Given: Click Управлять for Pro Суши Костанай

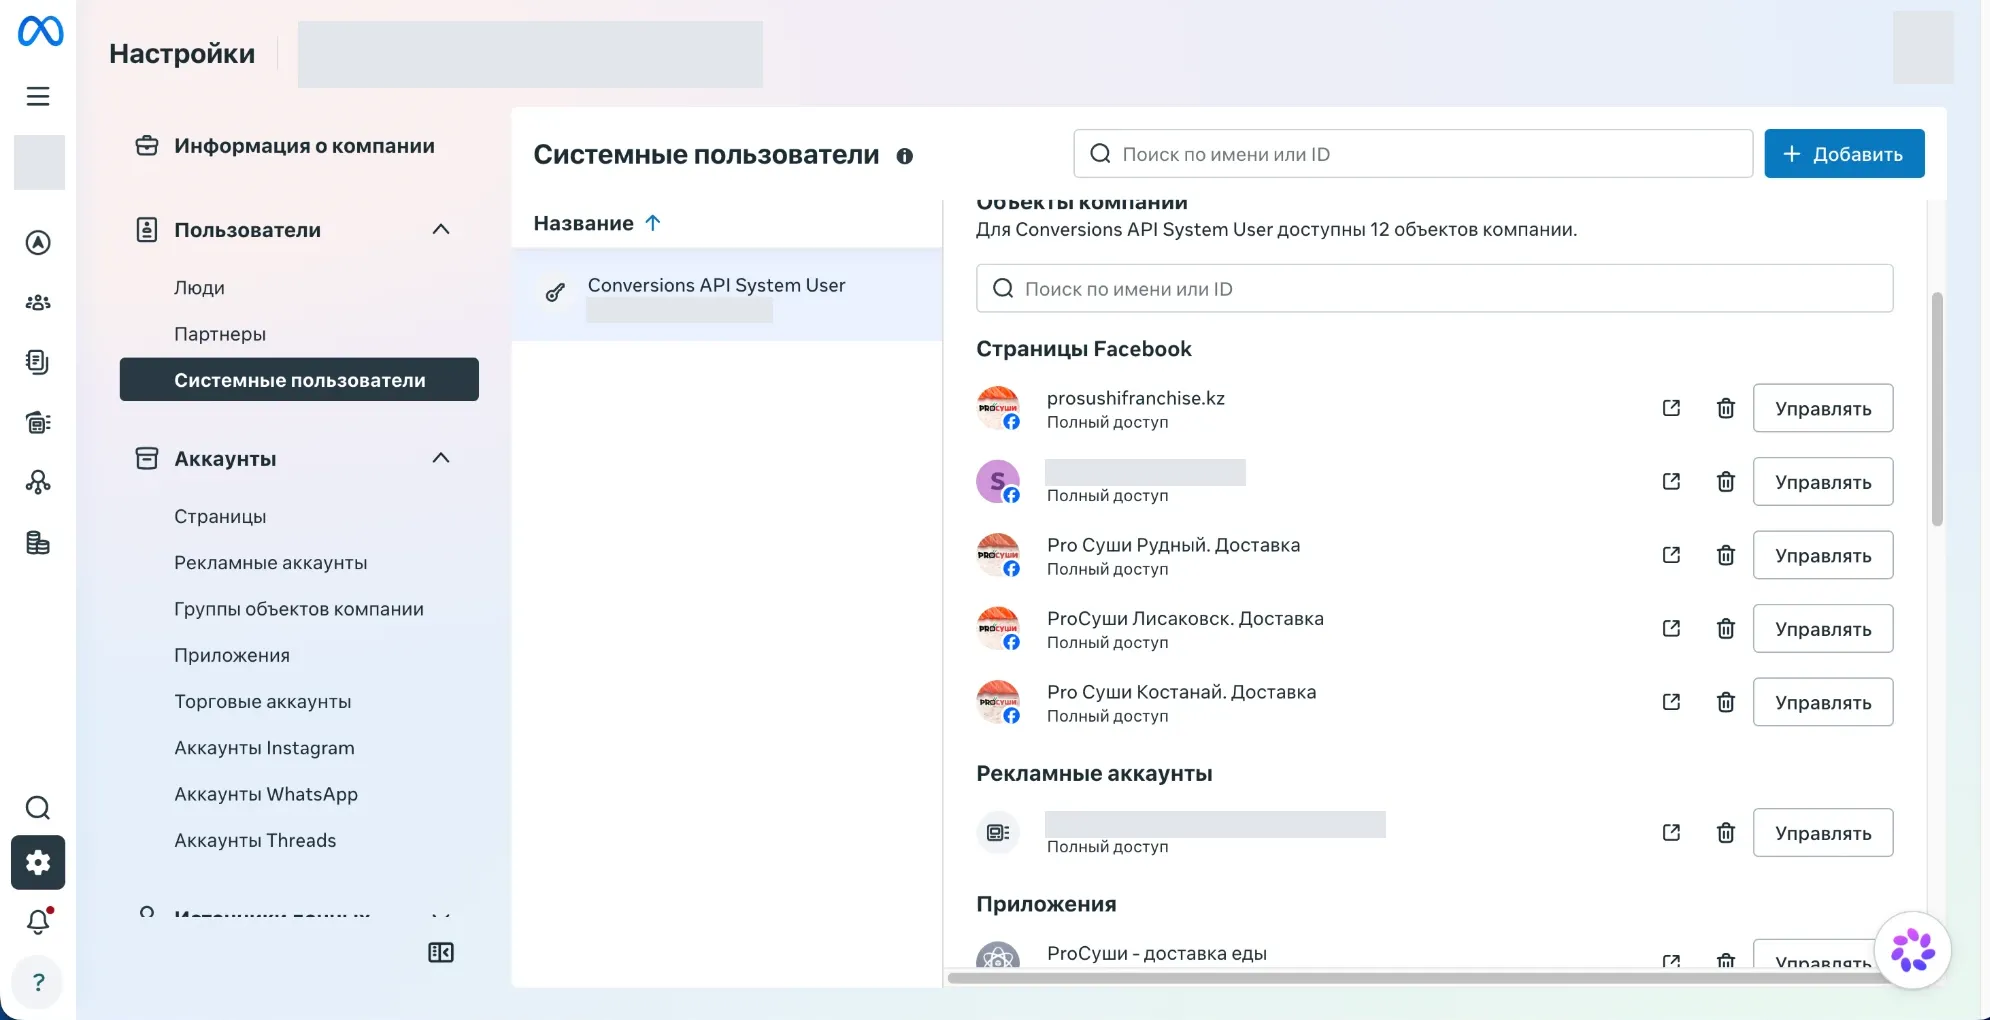Looking at the screenshot, I should (1823, 702).
